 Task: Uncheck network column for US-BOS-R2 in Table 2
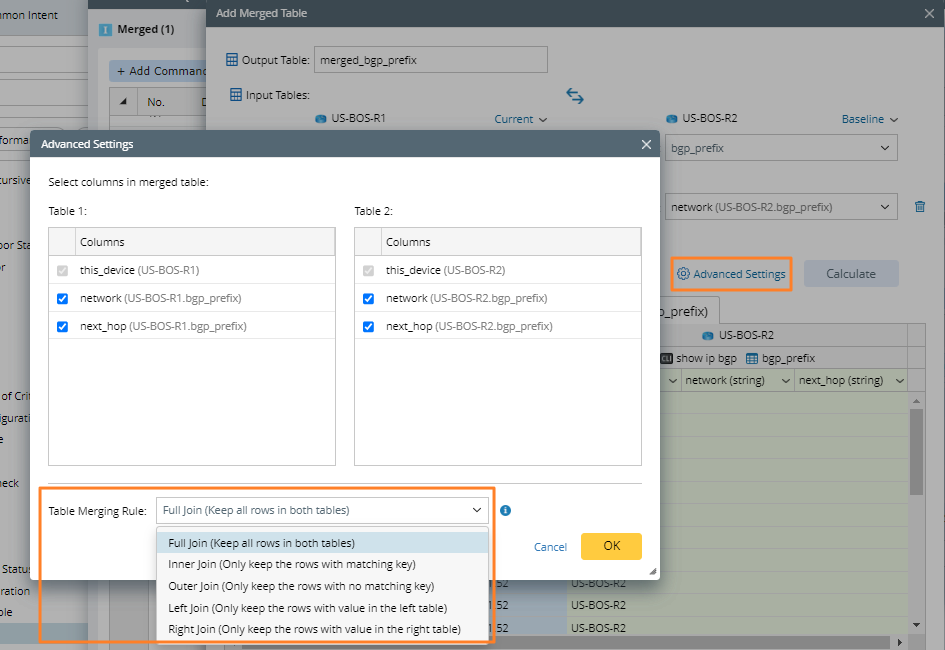(x=369, y=298)
